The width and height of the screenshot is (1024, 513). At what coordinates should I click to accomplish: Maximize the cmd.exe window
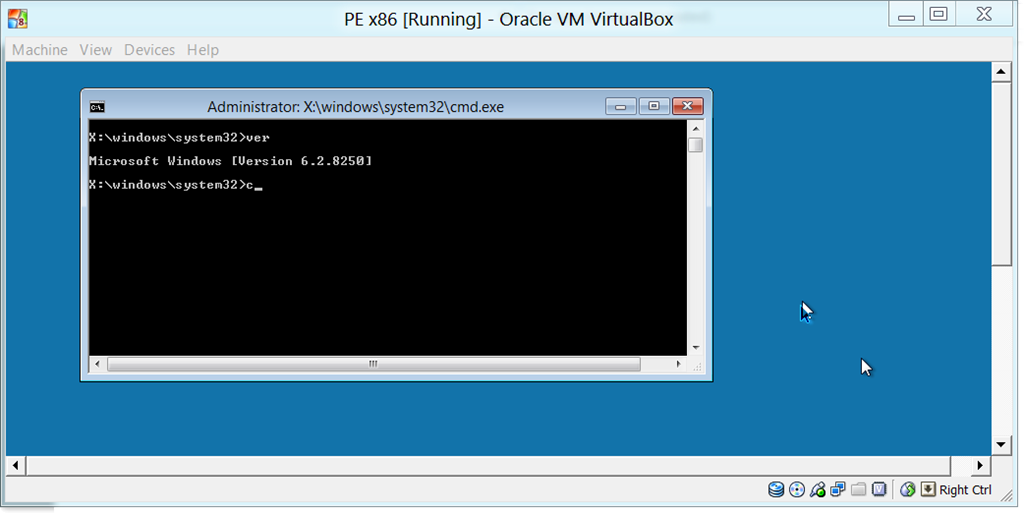[x=654, y=106]
